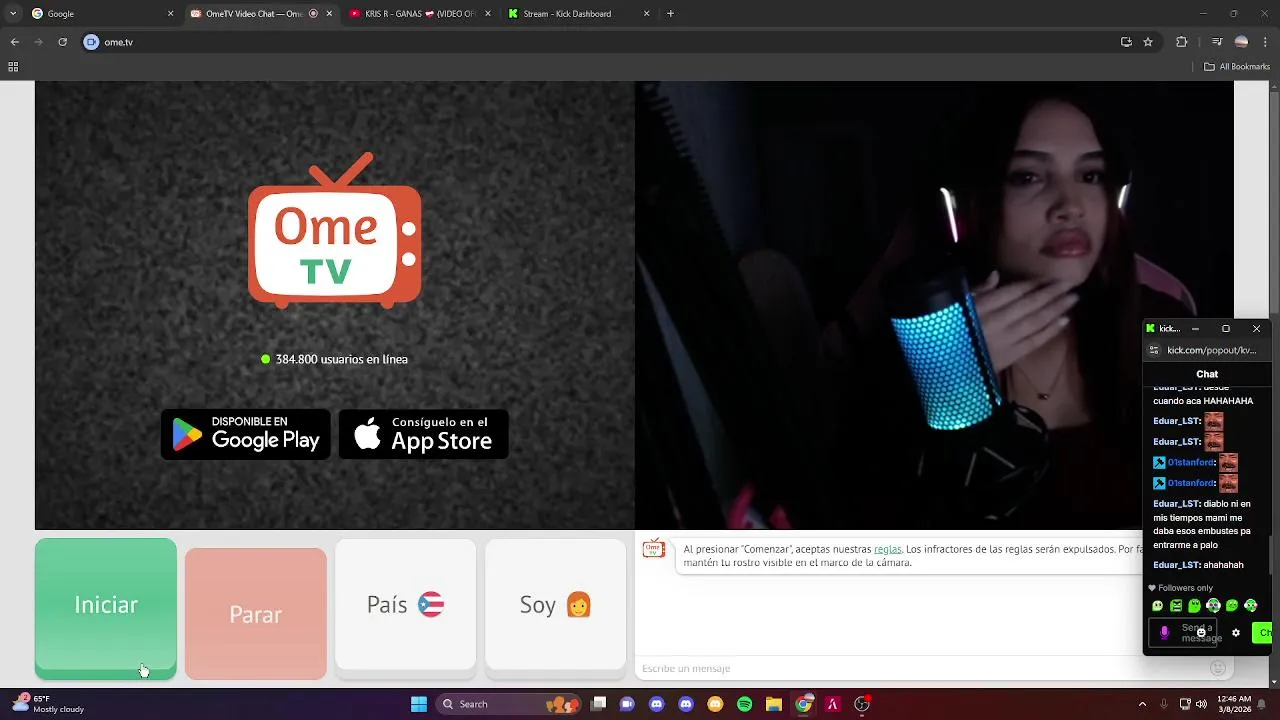View site information for ome.tv
The height and width of the screenshot is (720, 1280).
click(92, 42)
